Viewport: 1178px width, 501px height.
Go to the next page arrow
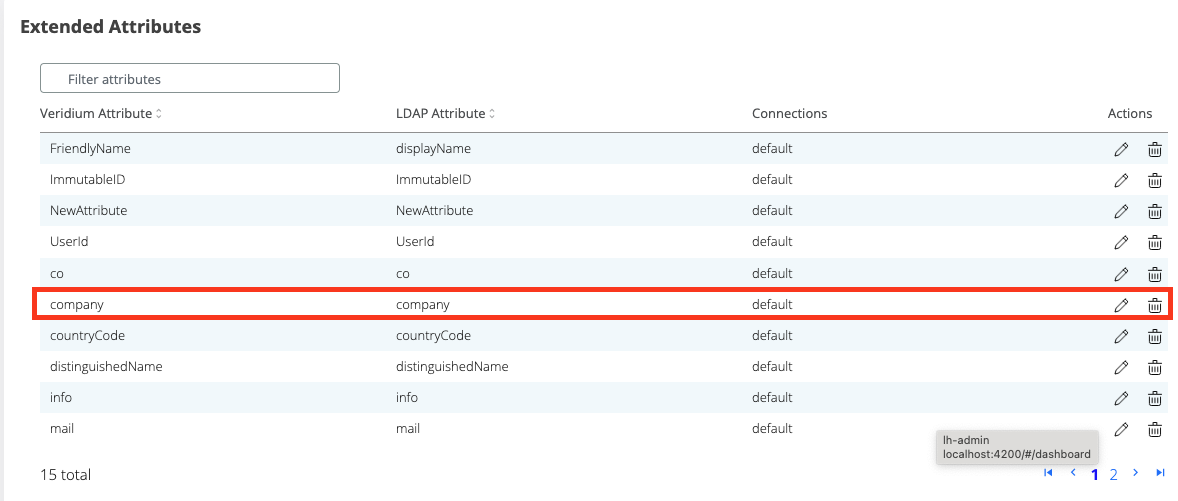coord(1137,473)
